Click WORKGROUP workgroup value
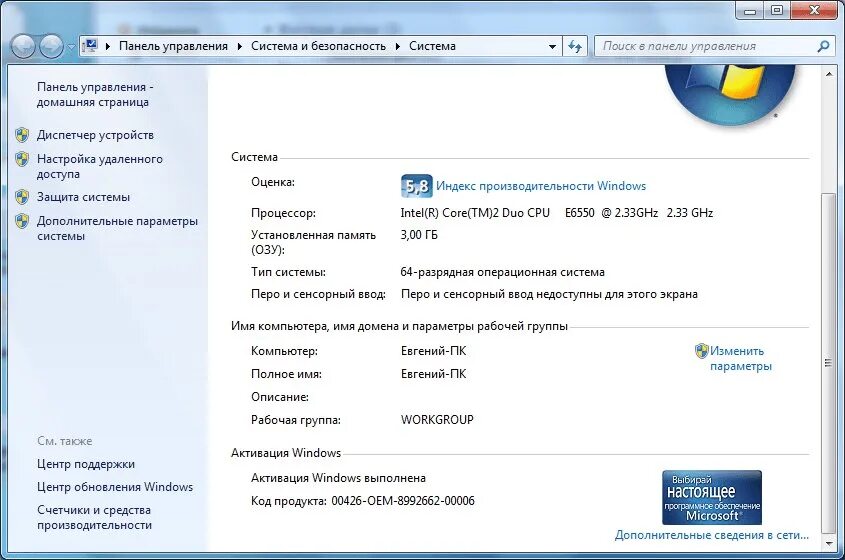Screen dimensions: 845x560 437,420
